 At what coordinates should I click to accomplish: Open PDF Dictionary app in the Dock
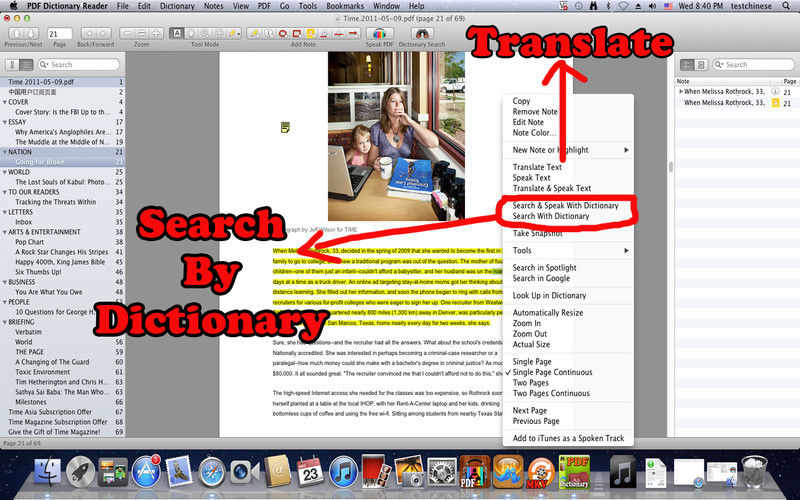[x=574, y=471]
